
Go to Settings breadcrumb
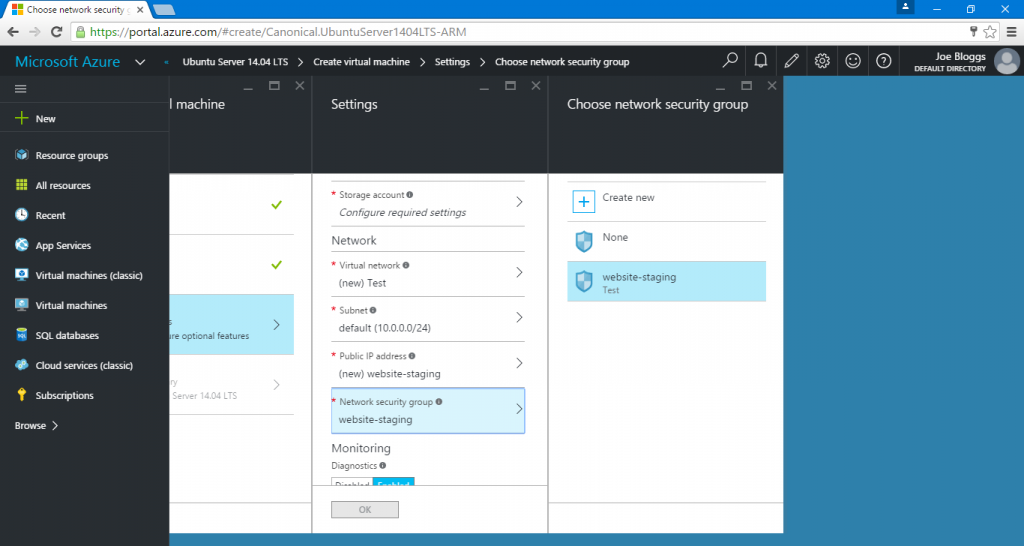pos(452,61)
